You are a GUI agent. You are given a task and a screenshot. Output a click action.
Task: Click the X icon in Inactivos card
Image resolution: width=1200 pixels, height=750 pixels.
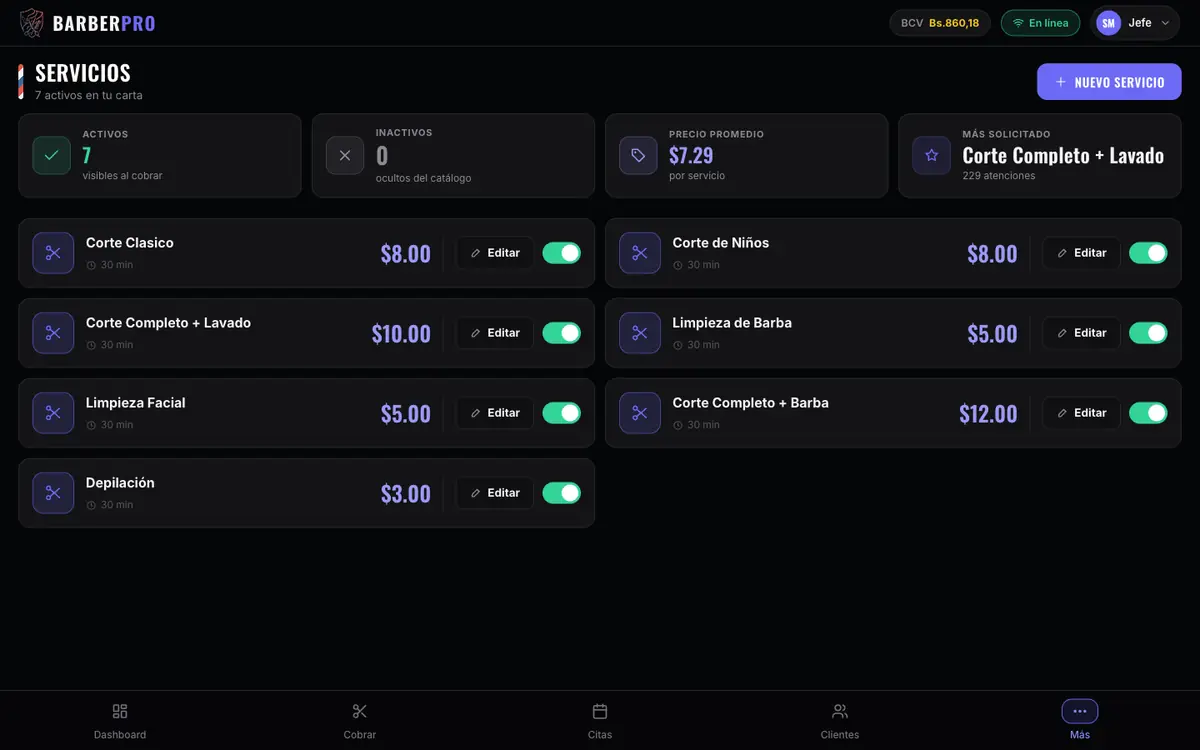pyautogui.click(x=345, y=155)
